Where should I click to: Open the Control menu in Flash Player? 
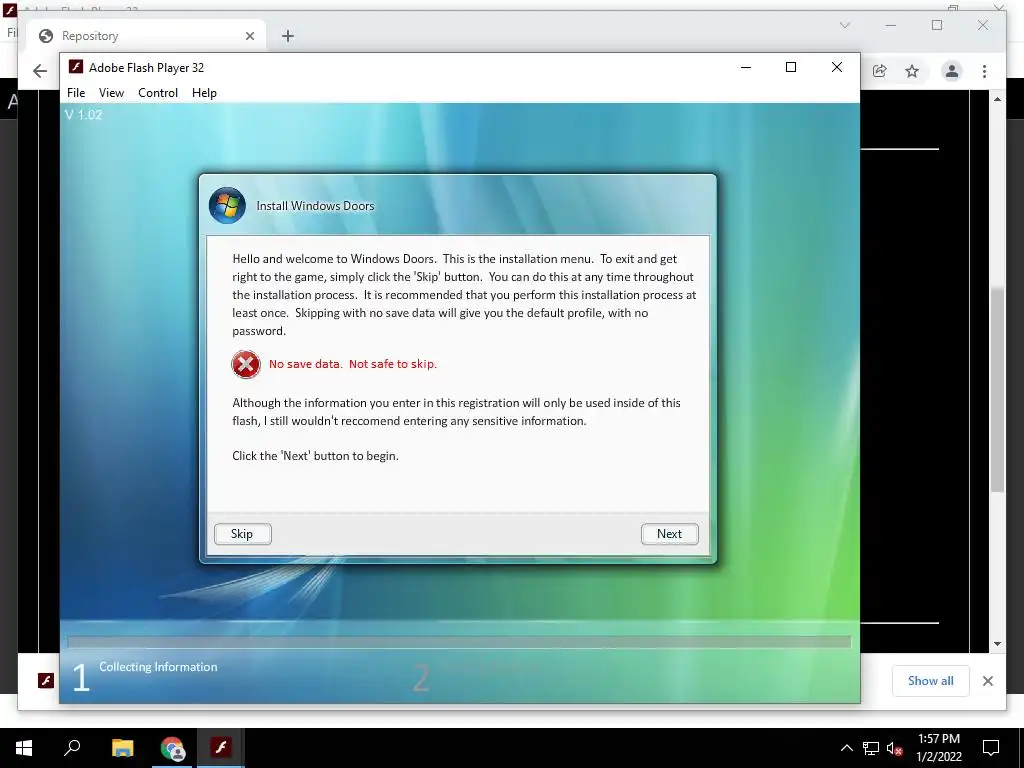[158, 93]
